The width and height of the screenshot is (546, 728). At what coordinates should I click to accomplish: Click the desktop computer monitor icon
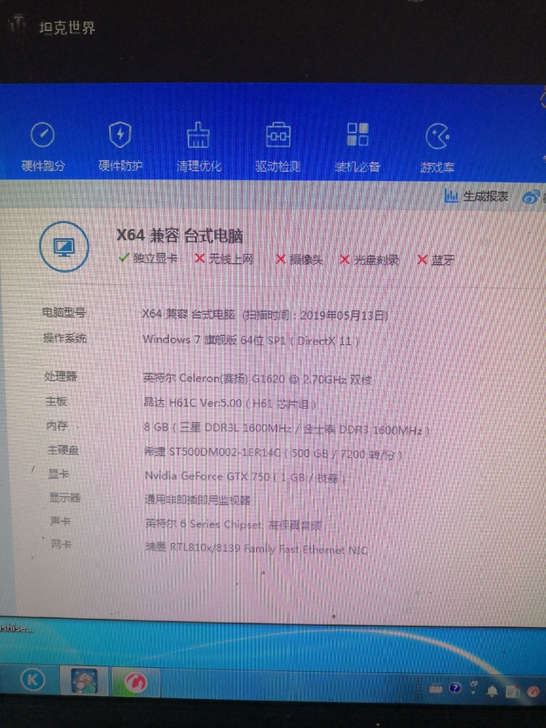coord(64,247)
